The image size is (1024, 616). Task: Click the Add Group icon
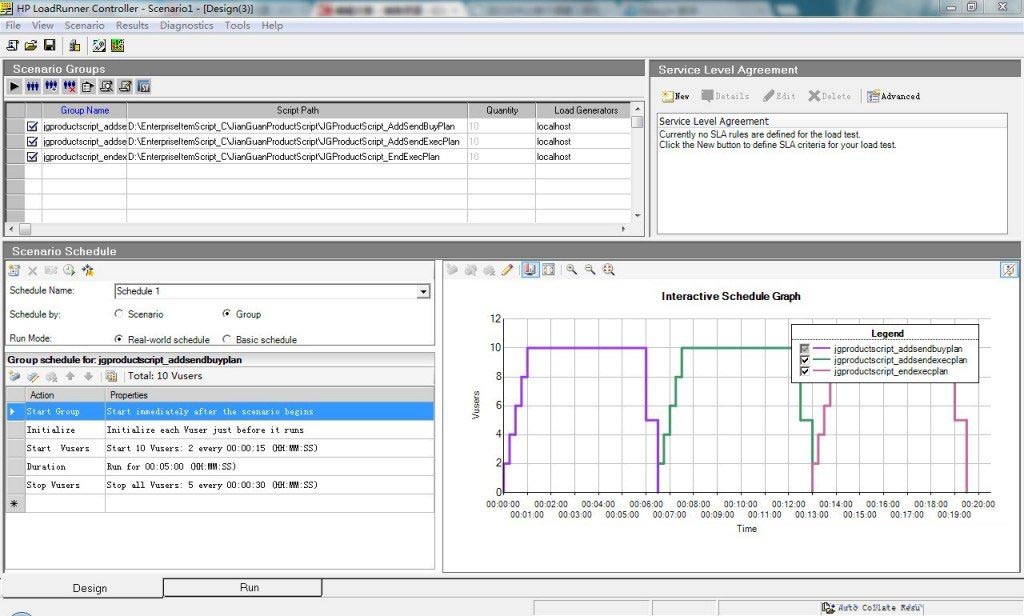[x=51, y=86]
